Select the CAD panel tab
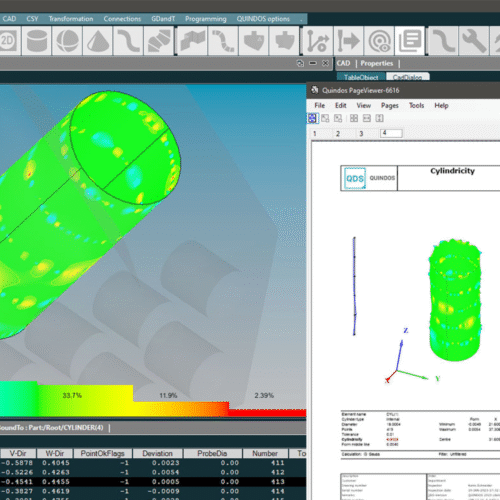The width and height of the screenshot is (500, 500). point(343,63)
